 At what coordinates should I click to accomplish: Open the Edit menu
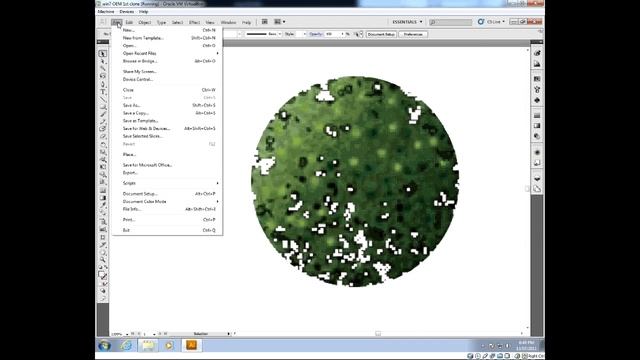click(x=129, y=22)
